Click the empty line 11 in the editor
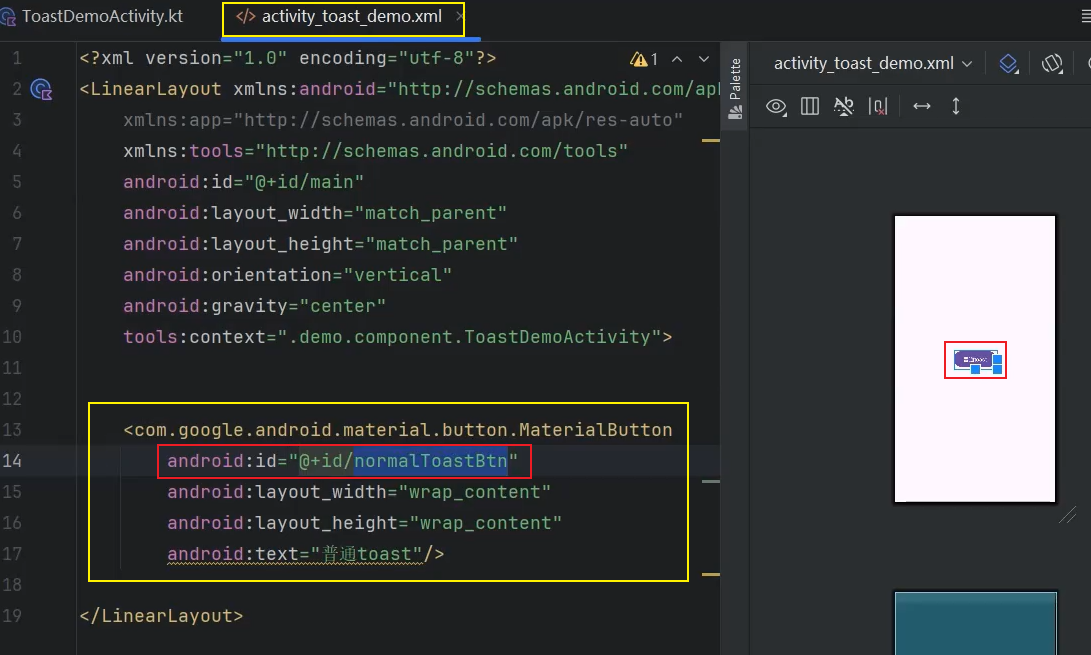Viewport: 1091px width, 655px height. pos(397,368)
